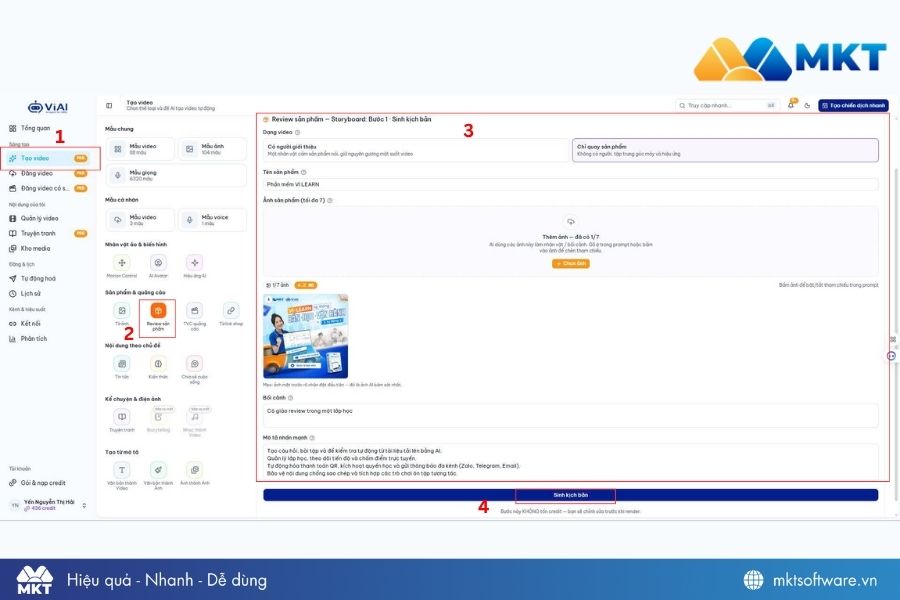Select the TVC quảng cáo tool
900x600 pixels.
click(x=195, y=316)
